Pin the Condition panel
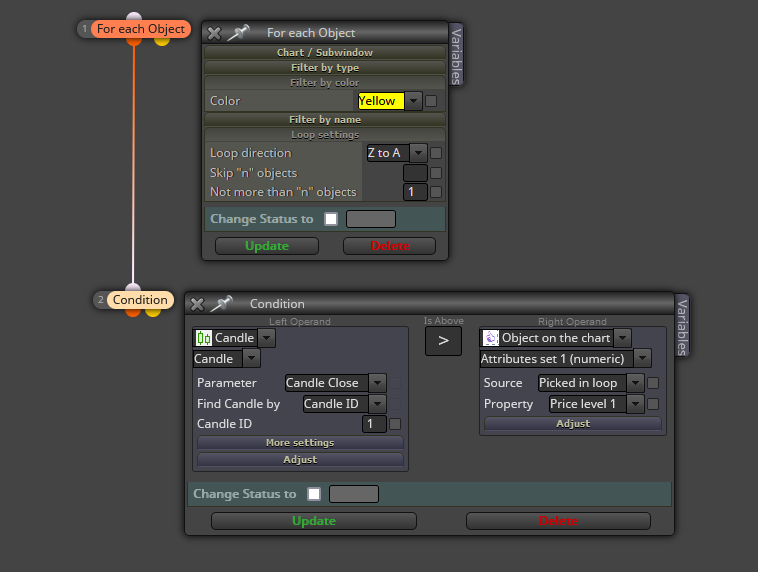The width and height of the screenshot is (758, 572). tap(221, 304)
